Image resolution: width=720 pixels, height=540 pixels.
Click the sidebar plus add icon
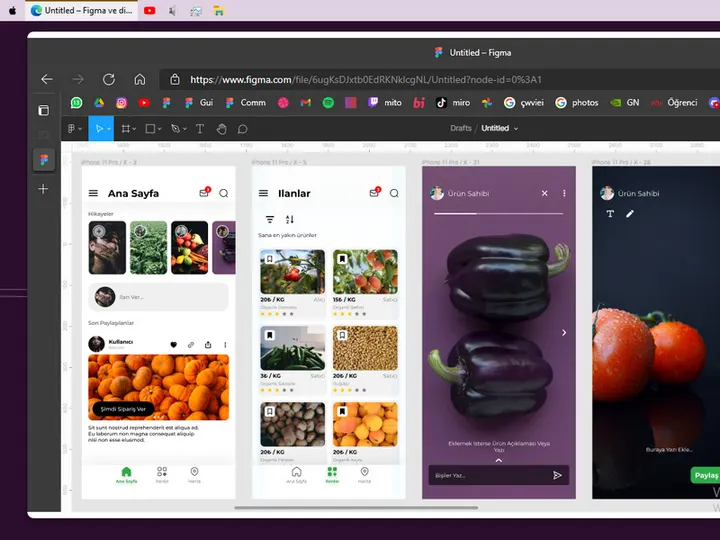click(x=43, y=189)
